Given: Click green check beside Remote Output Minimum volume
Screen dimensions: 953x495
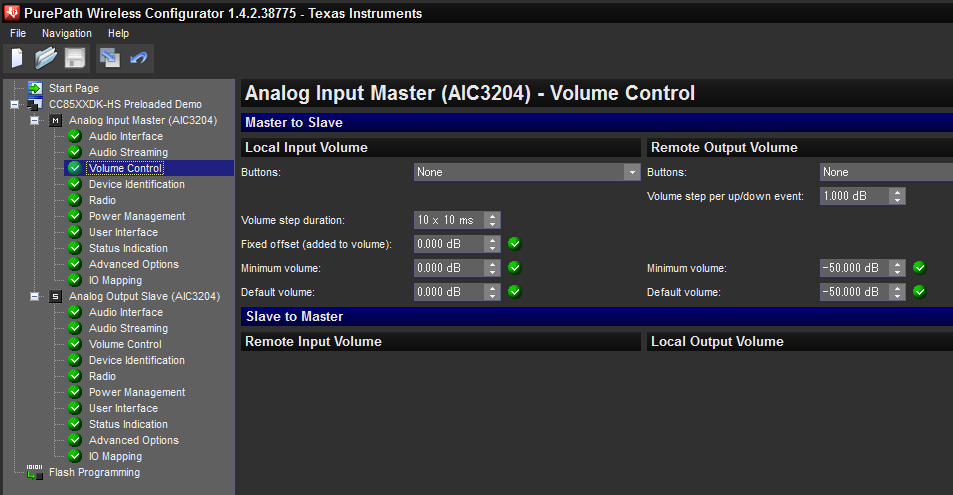Looking at the screenshot, I should [x=920, y=268].
